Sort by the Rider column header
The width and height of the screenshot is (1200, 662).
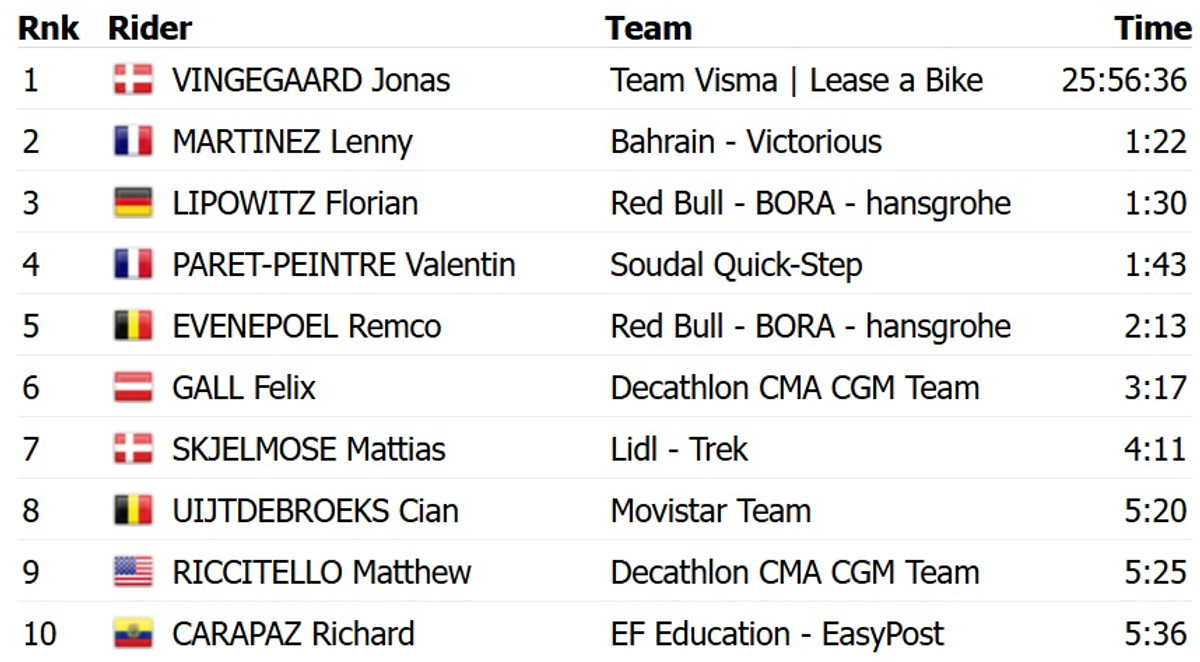150,28
